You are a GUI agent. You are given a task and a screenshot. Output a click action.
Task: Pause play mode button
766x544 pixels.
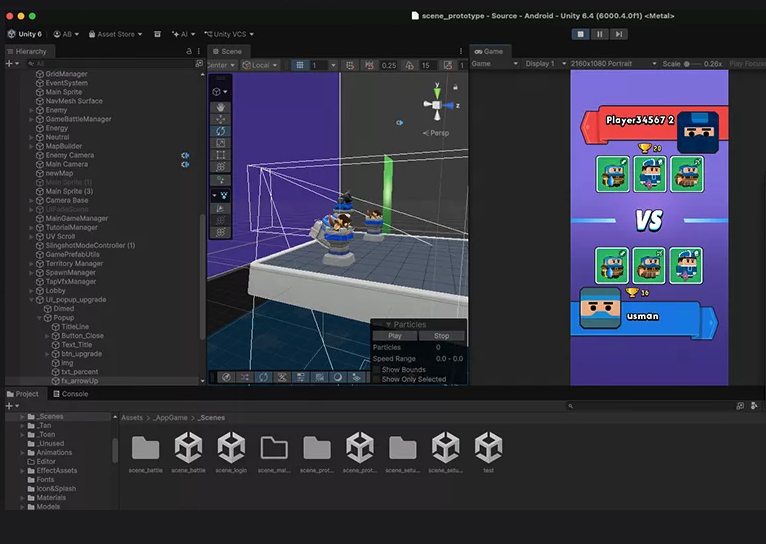click(599, 34)
